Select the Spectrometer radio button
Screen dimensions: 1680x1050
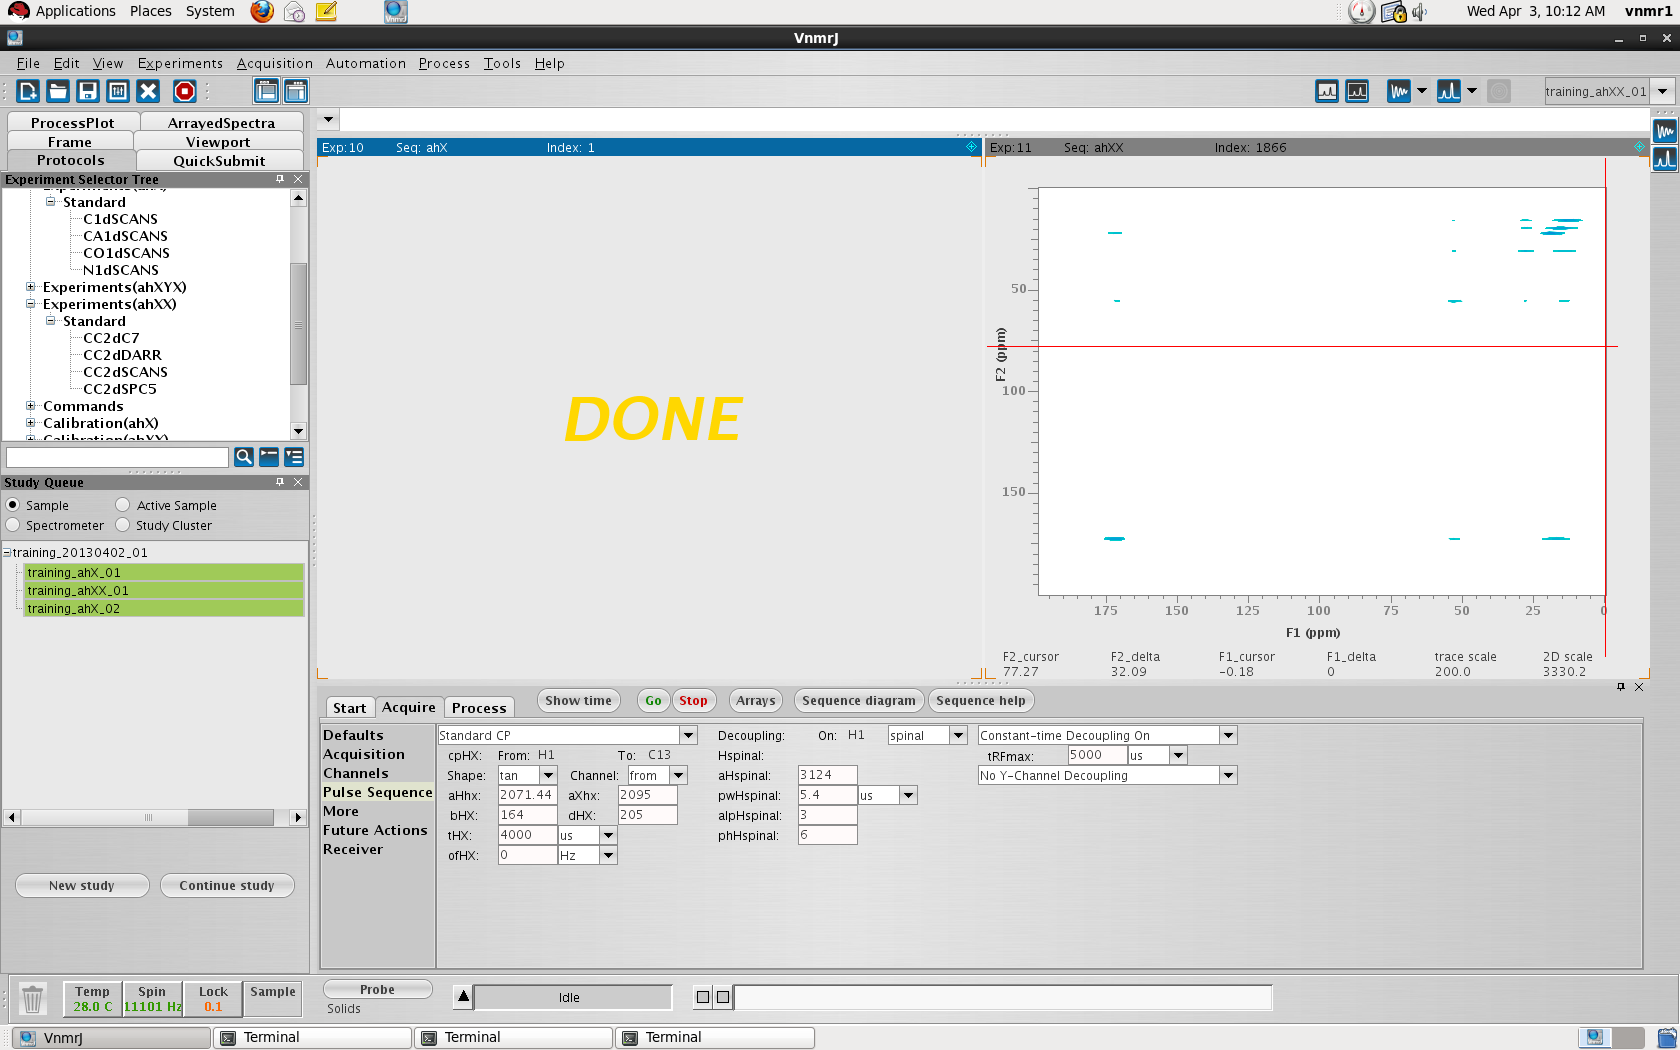13,525
